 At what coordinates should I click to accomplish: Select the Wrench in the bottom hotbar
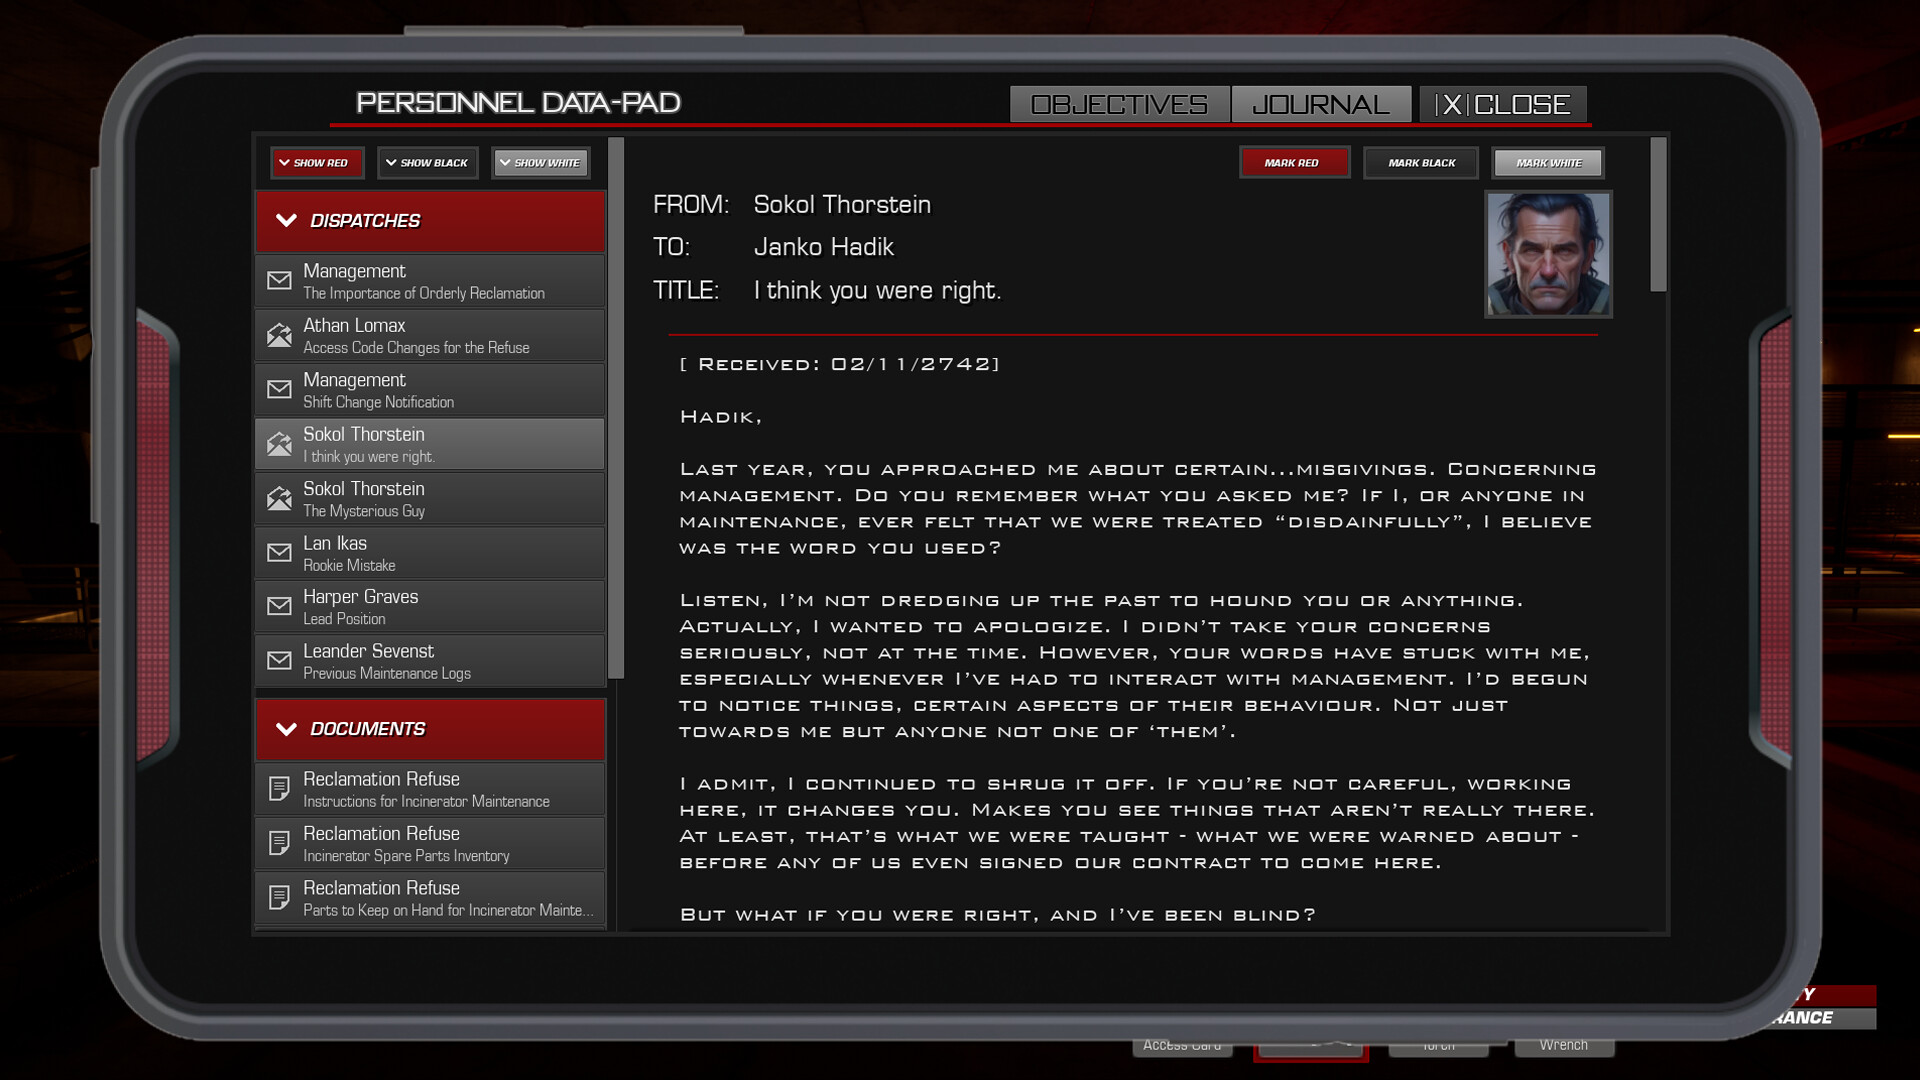tap(1564, 1044)
